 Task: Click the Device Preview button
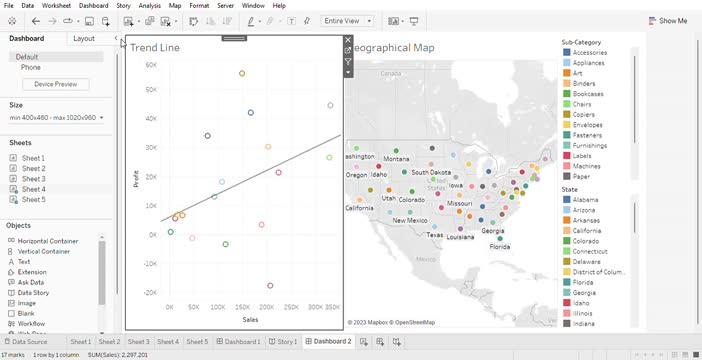(x=56, y=84)
